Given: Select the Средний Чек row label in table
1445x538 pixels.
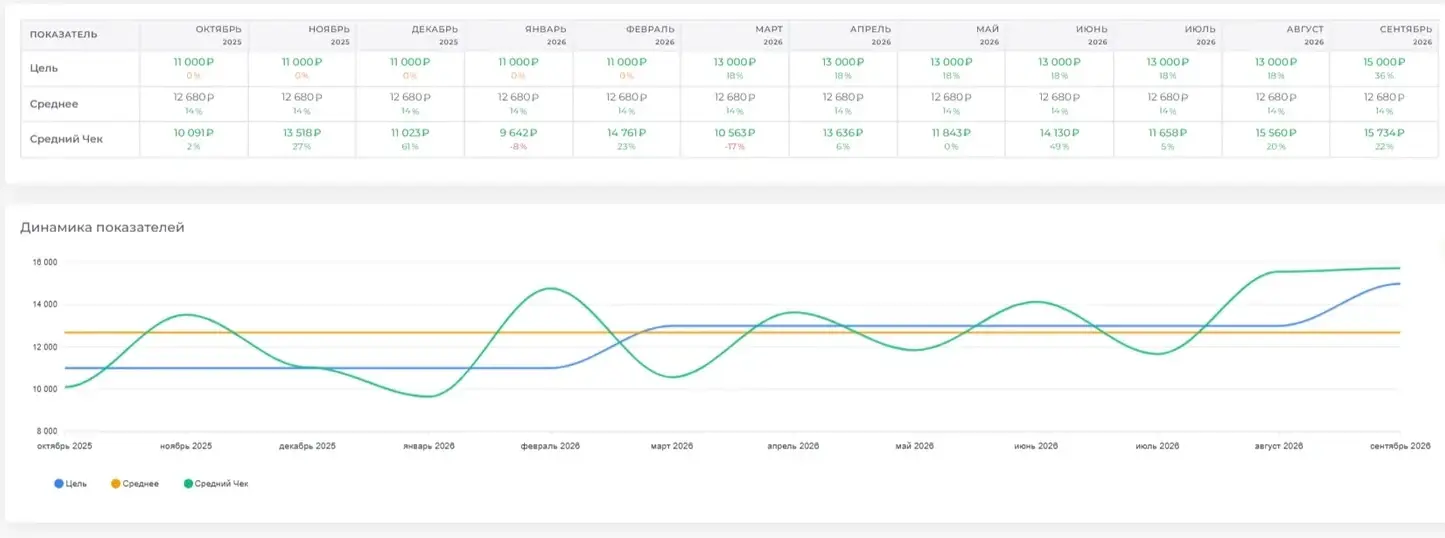Looking at the screenshot, I should 66,139.
